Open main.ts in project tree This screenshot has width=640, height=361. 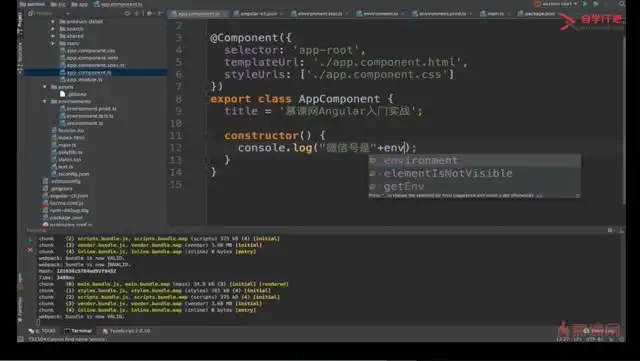pyautogui.click(x=64, y=145)
